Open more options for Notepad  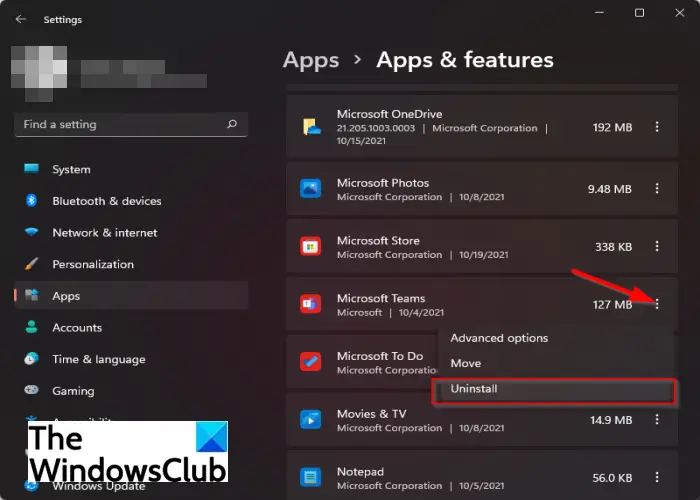tap(657, 477)
